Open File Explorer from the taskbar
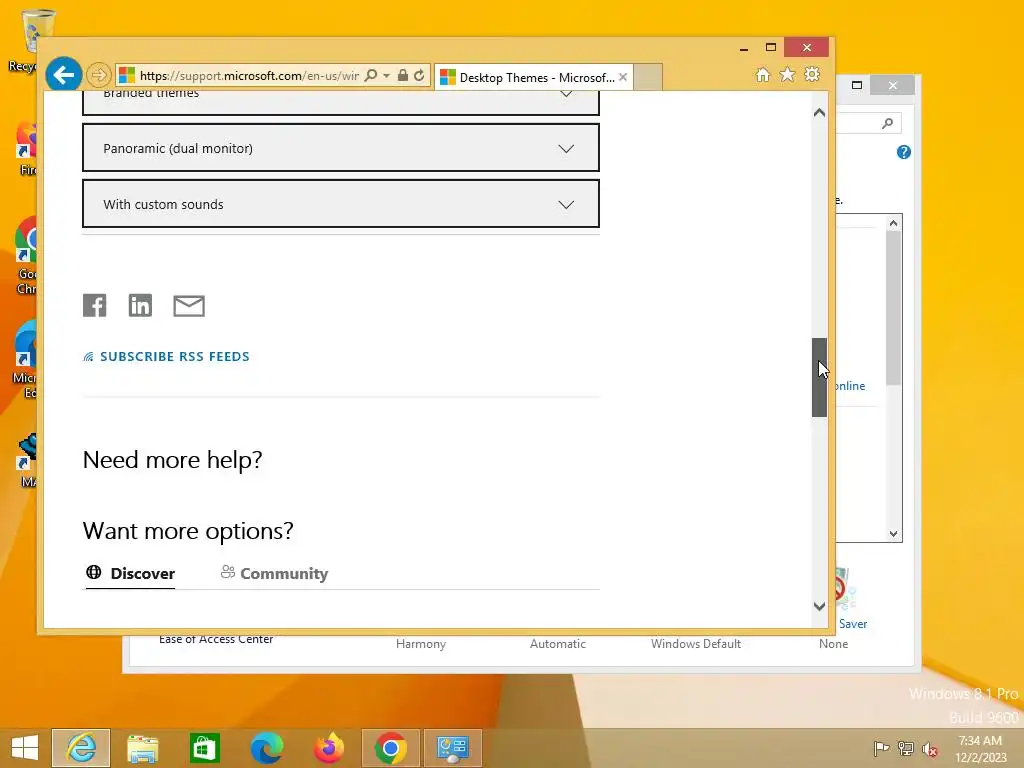1024x768 pixels. (x=142, y=748)
